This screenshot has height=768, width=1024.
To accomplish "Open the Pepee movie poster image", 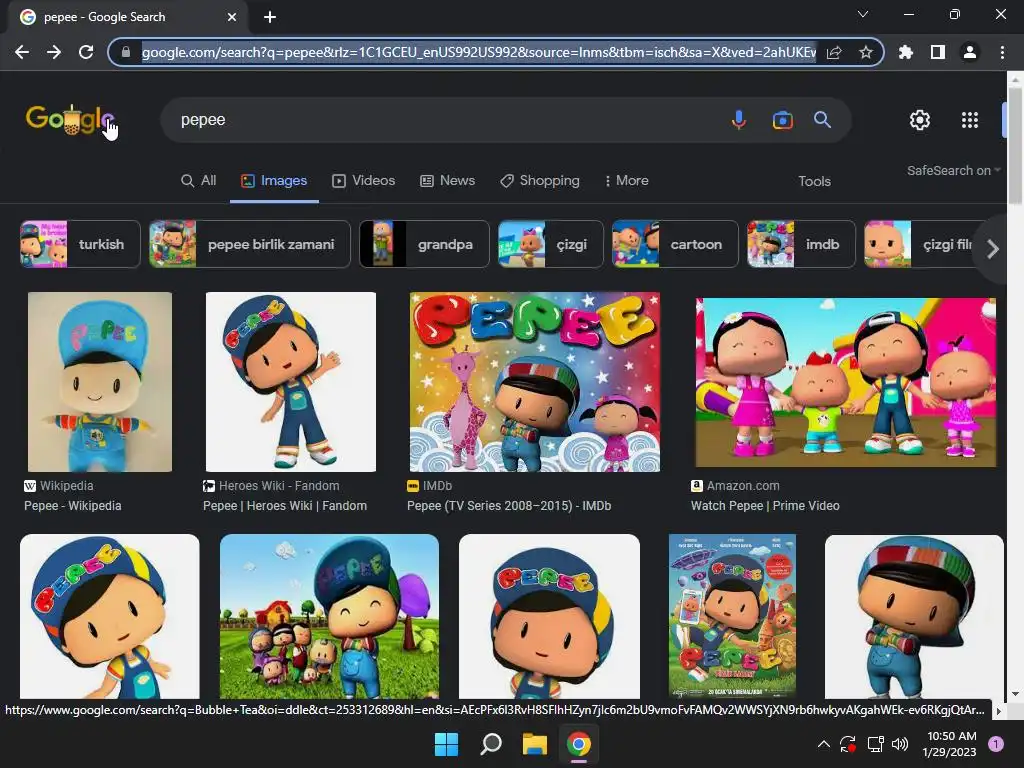I will point(732,616).
